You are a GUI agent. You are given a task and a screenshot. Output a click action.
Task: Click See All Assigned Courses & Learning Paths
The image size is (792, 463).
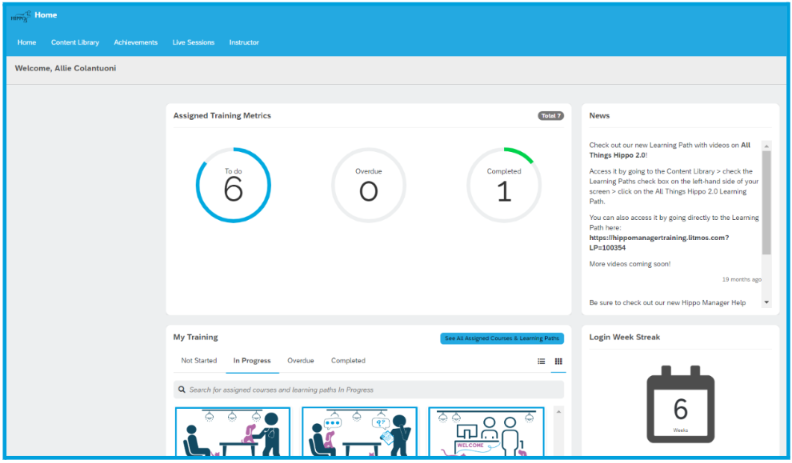pos(502,338)
